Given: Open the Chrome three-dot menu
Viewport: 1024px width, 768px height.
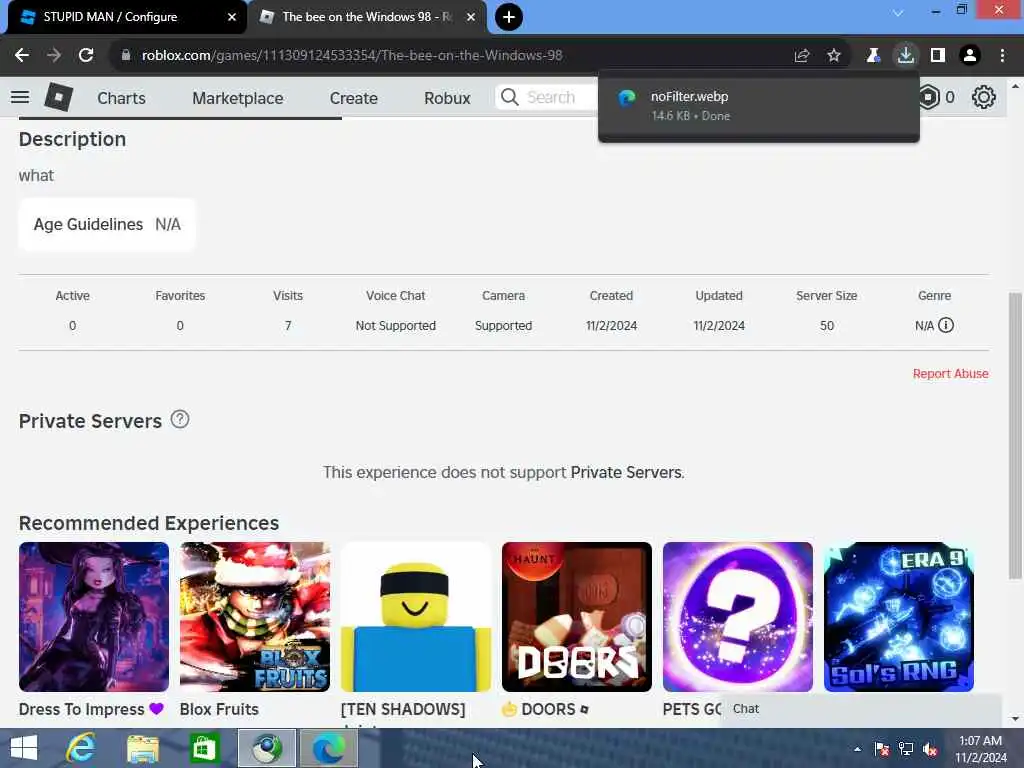Looking at the screenshot, I should coord(1002,56).
